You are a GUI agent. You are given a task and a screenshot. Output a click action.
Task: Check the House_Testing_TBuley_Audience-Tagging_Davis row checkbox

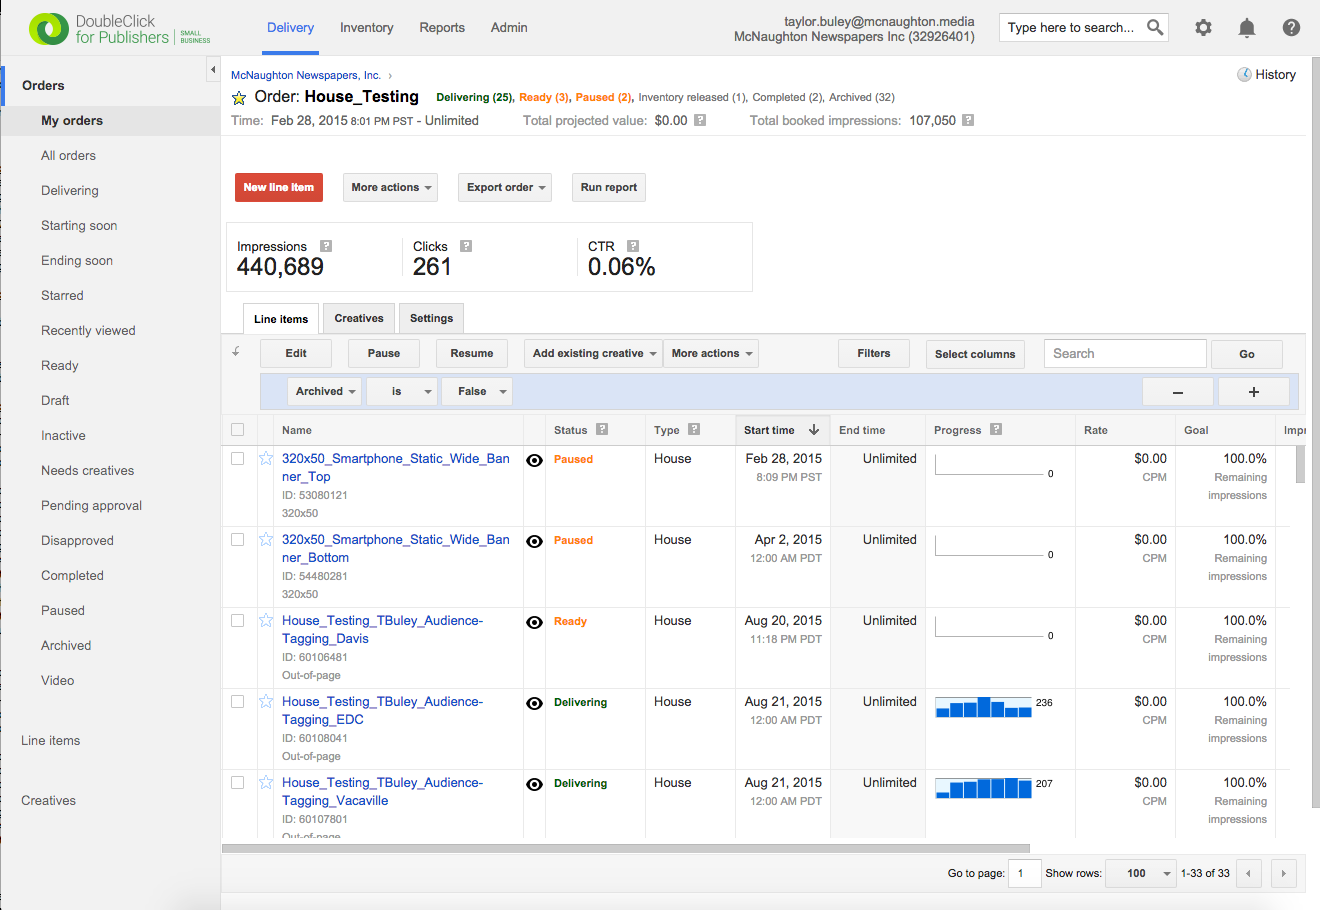pos(237,620)
